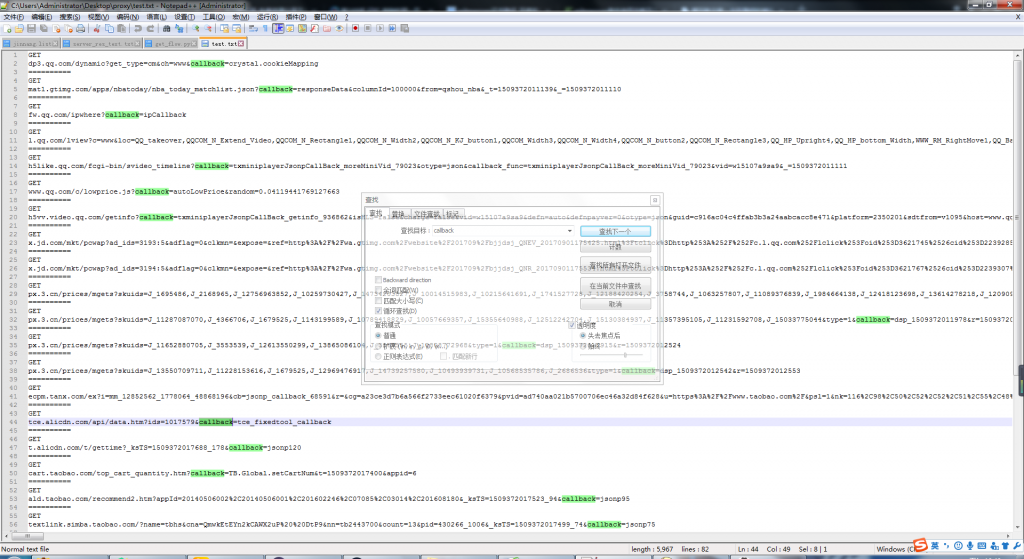
Task: Click the Save All toolbar icon
Action: point(44,29)
